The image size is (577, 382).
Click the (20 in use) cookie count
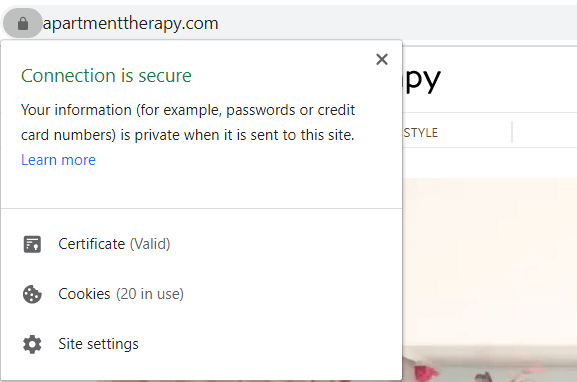pos(150,294)
